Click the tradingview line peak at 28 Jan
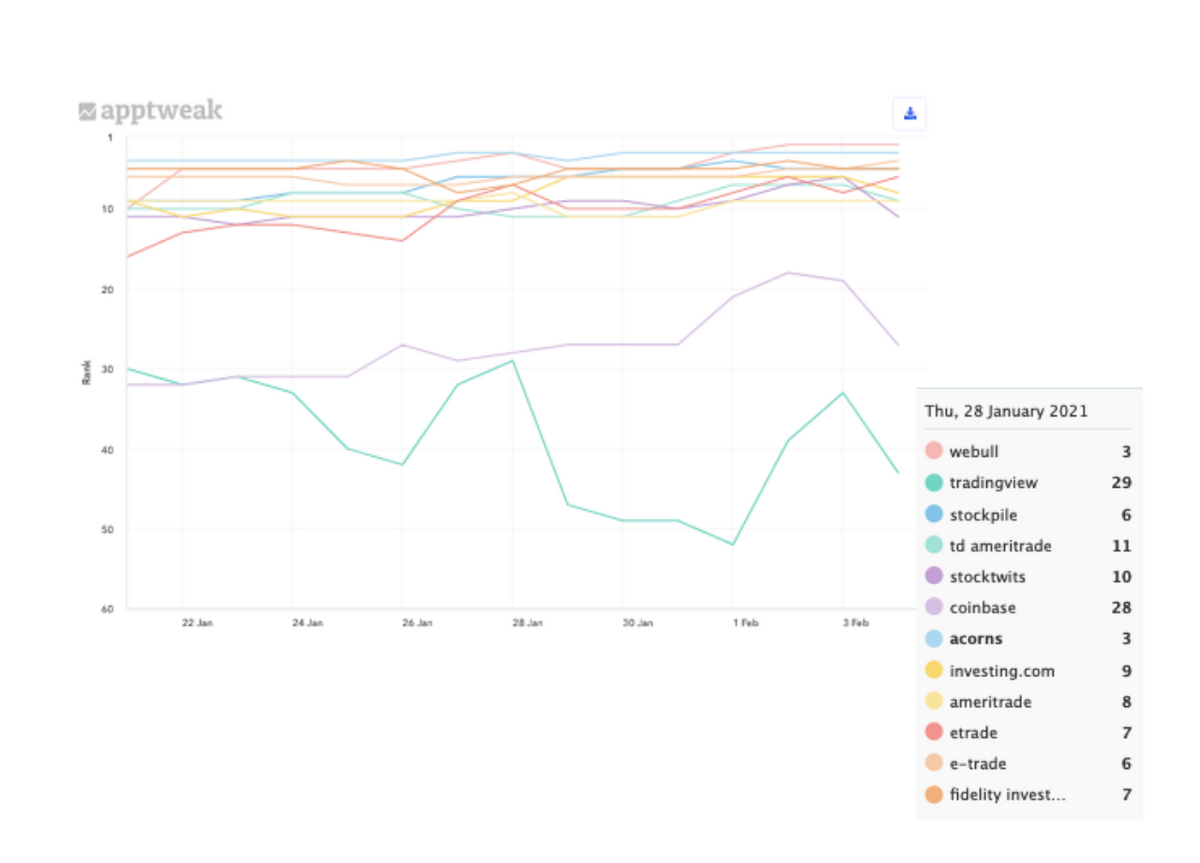The height and width of the screenshot is (863, 1200). pos(513,360)
